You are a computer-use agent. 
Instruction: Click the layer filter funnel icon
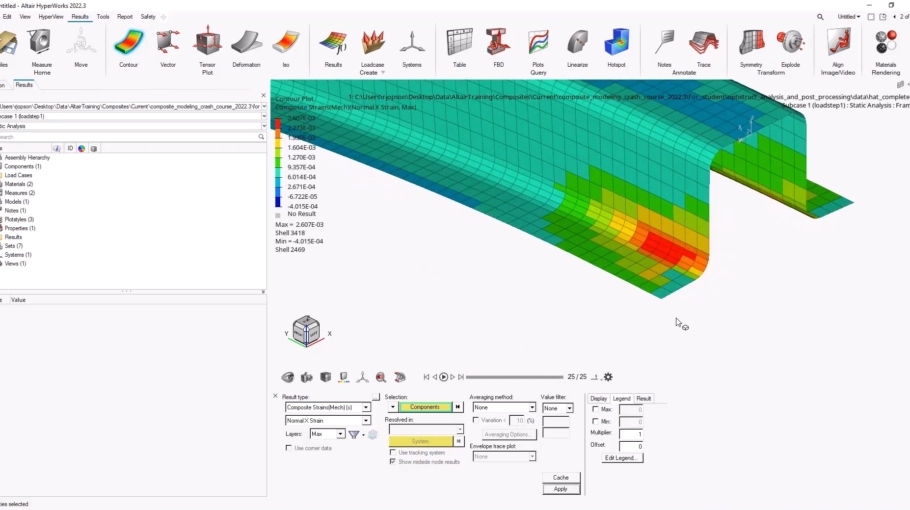pyautogui.click(x=354, y=434)
